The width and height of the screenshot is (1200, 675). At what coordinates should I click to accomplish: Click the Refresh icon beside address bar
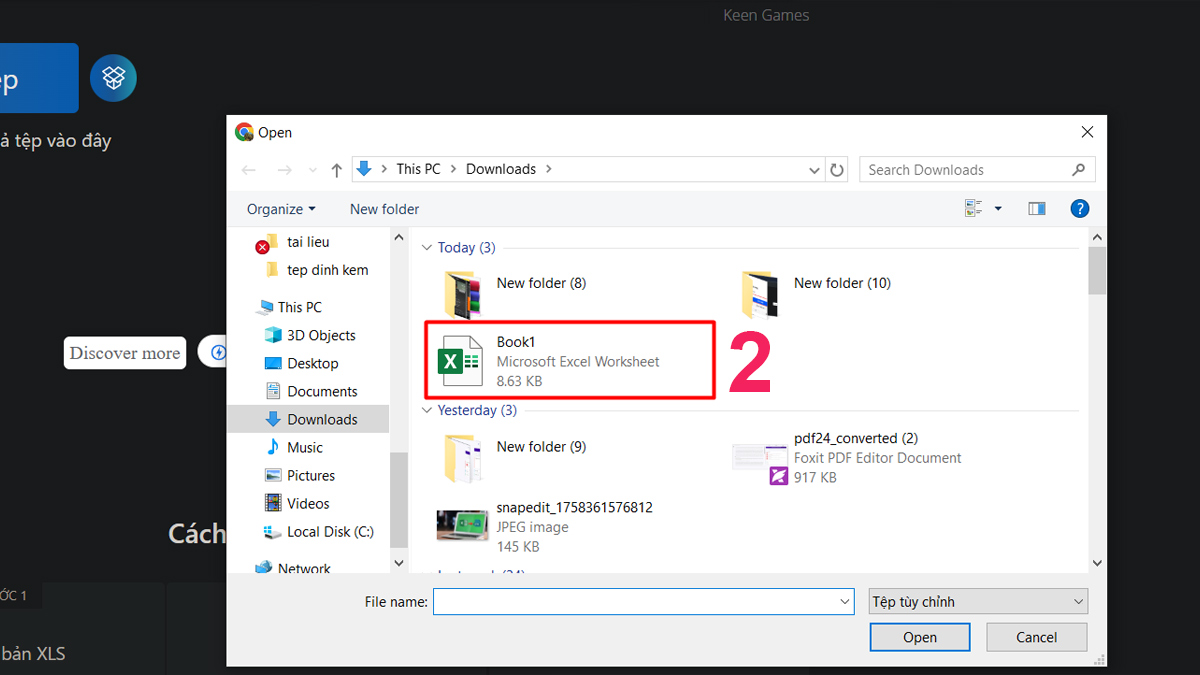click(x=838, y=170)
